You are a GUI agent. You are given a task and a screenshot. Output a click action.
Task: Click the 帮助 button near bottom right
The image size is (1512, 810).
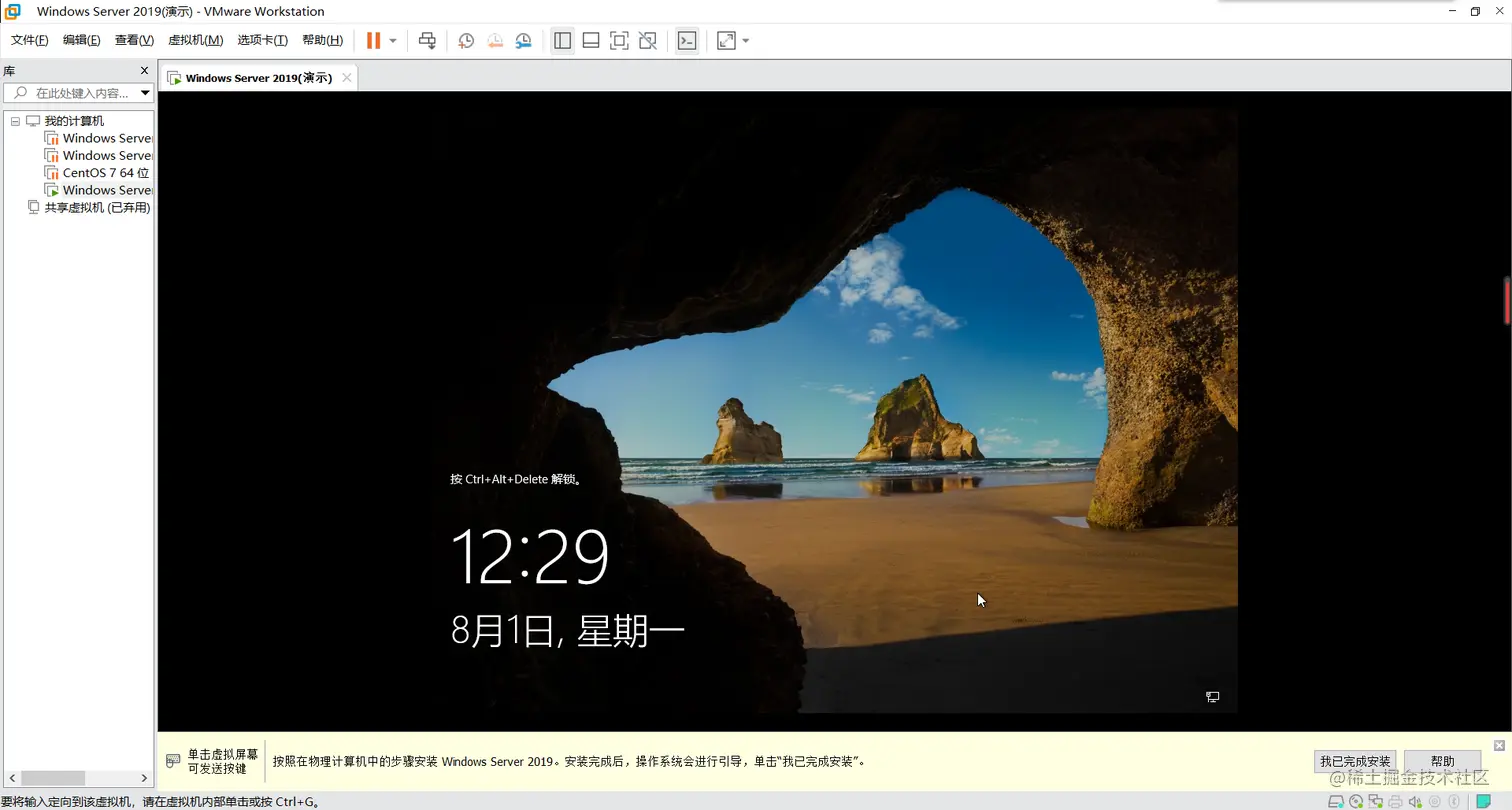(x=1441, y=760)
